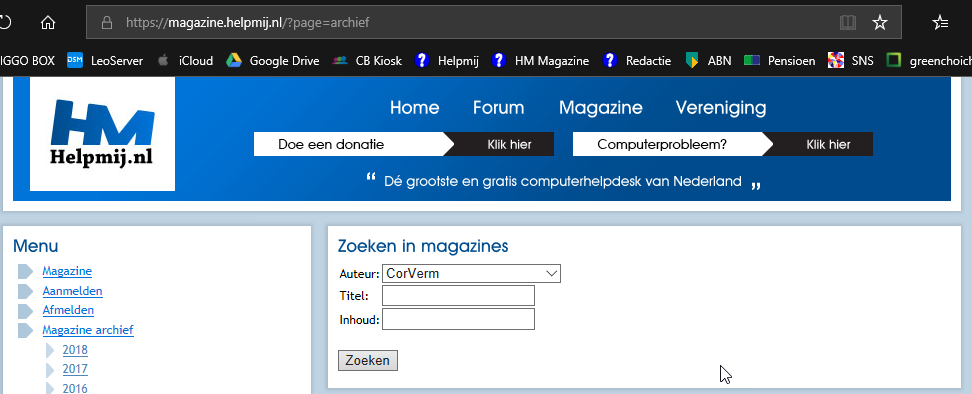Add page to favorites with star icon
Screen dimensions: 972x394
880,23
